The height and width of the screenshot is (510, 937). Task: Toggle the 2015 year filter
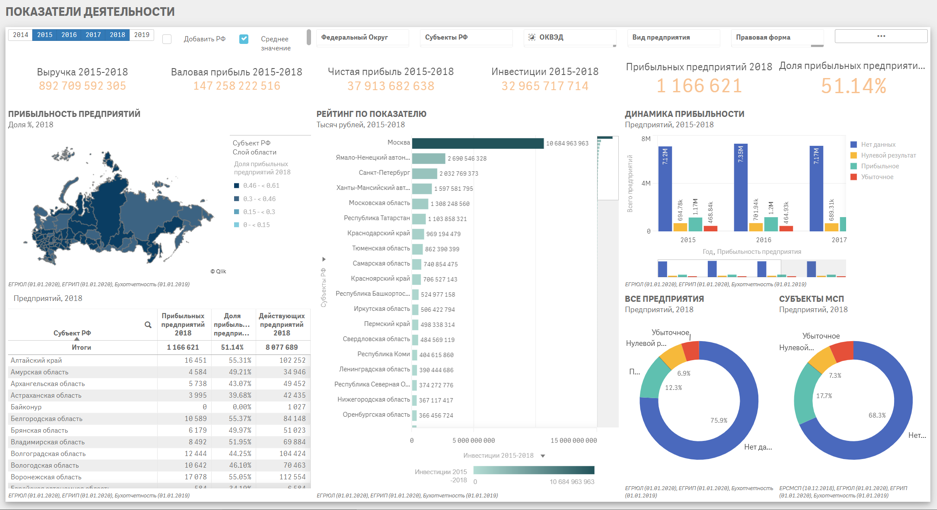click(45, 35)
